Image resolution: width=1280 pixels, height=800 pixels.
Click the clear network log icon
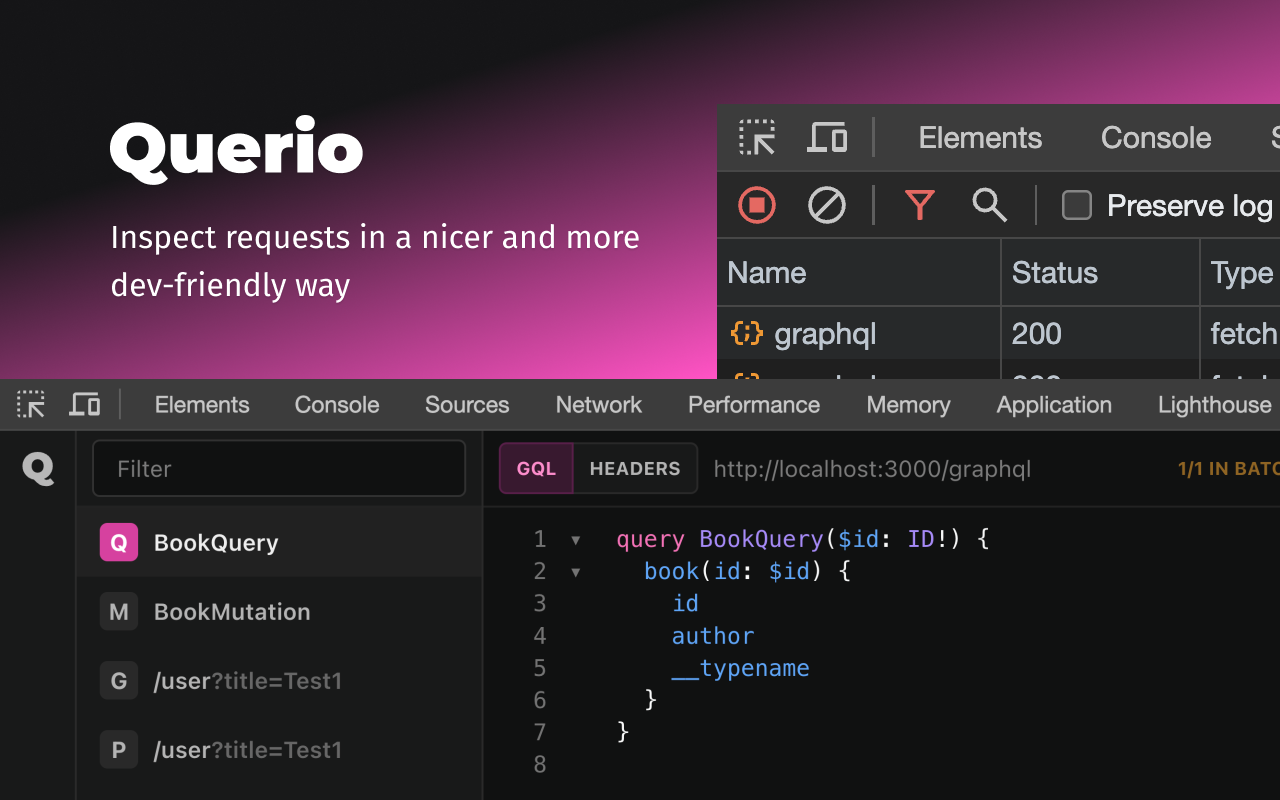[x=826, y=204]
